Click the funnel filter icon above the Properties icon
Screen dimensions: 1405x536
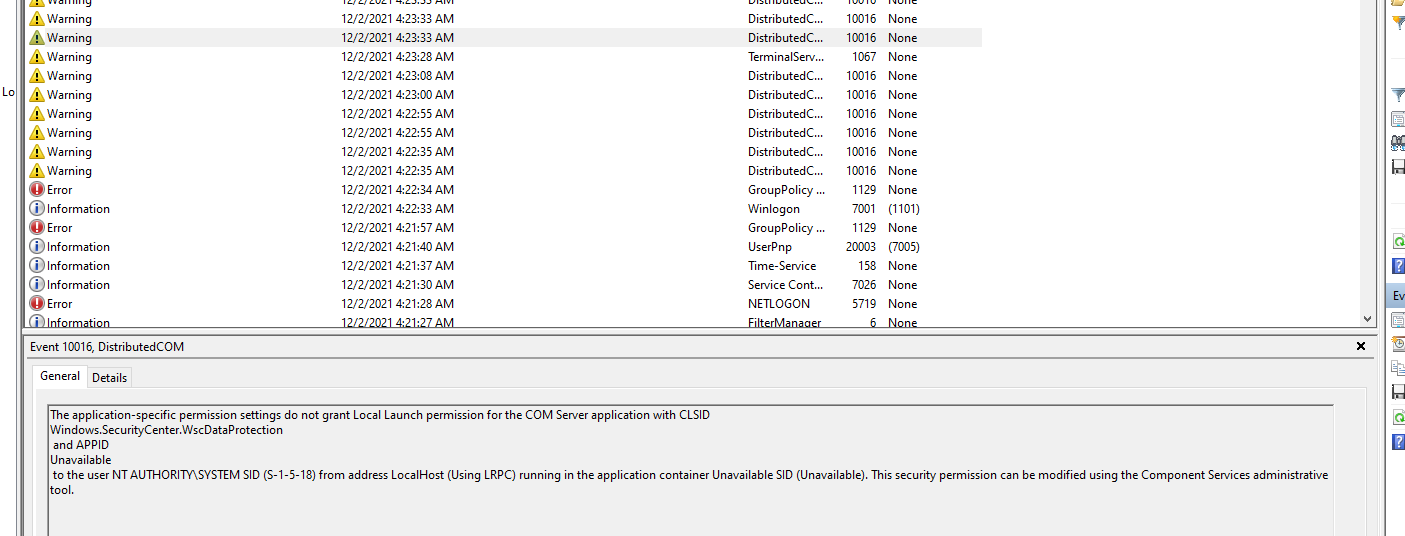point(1398,96)
